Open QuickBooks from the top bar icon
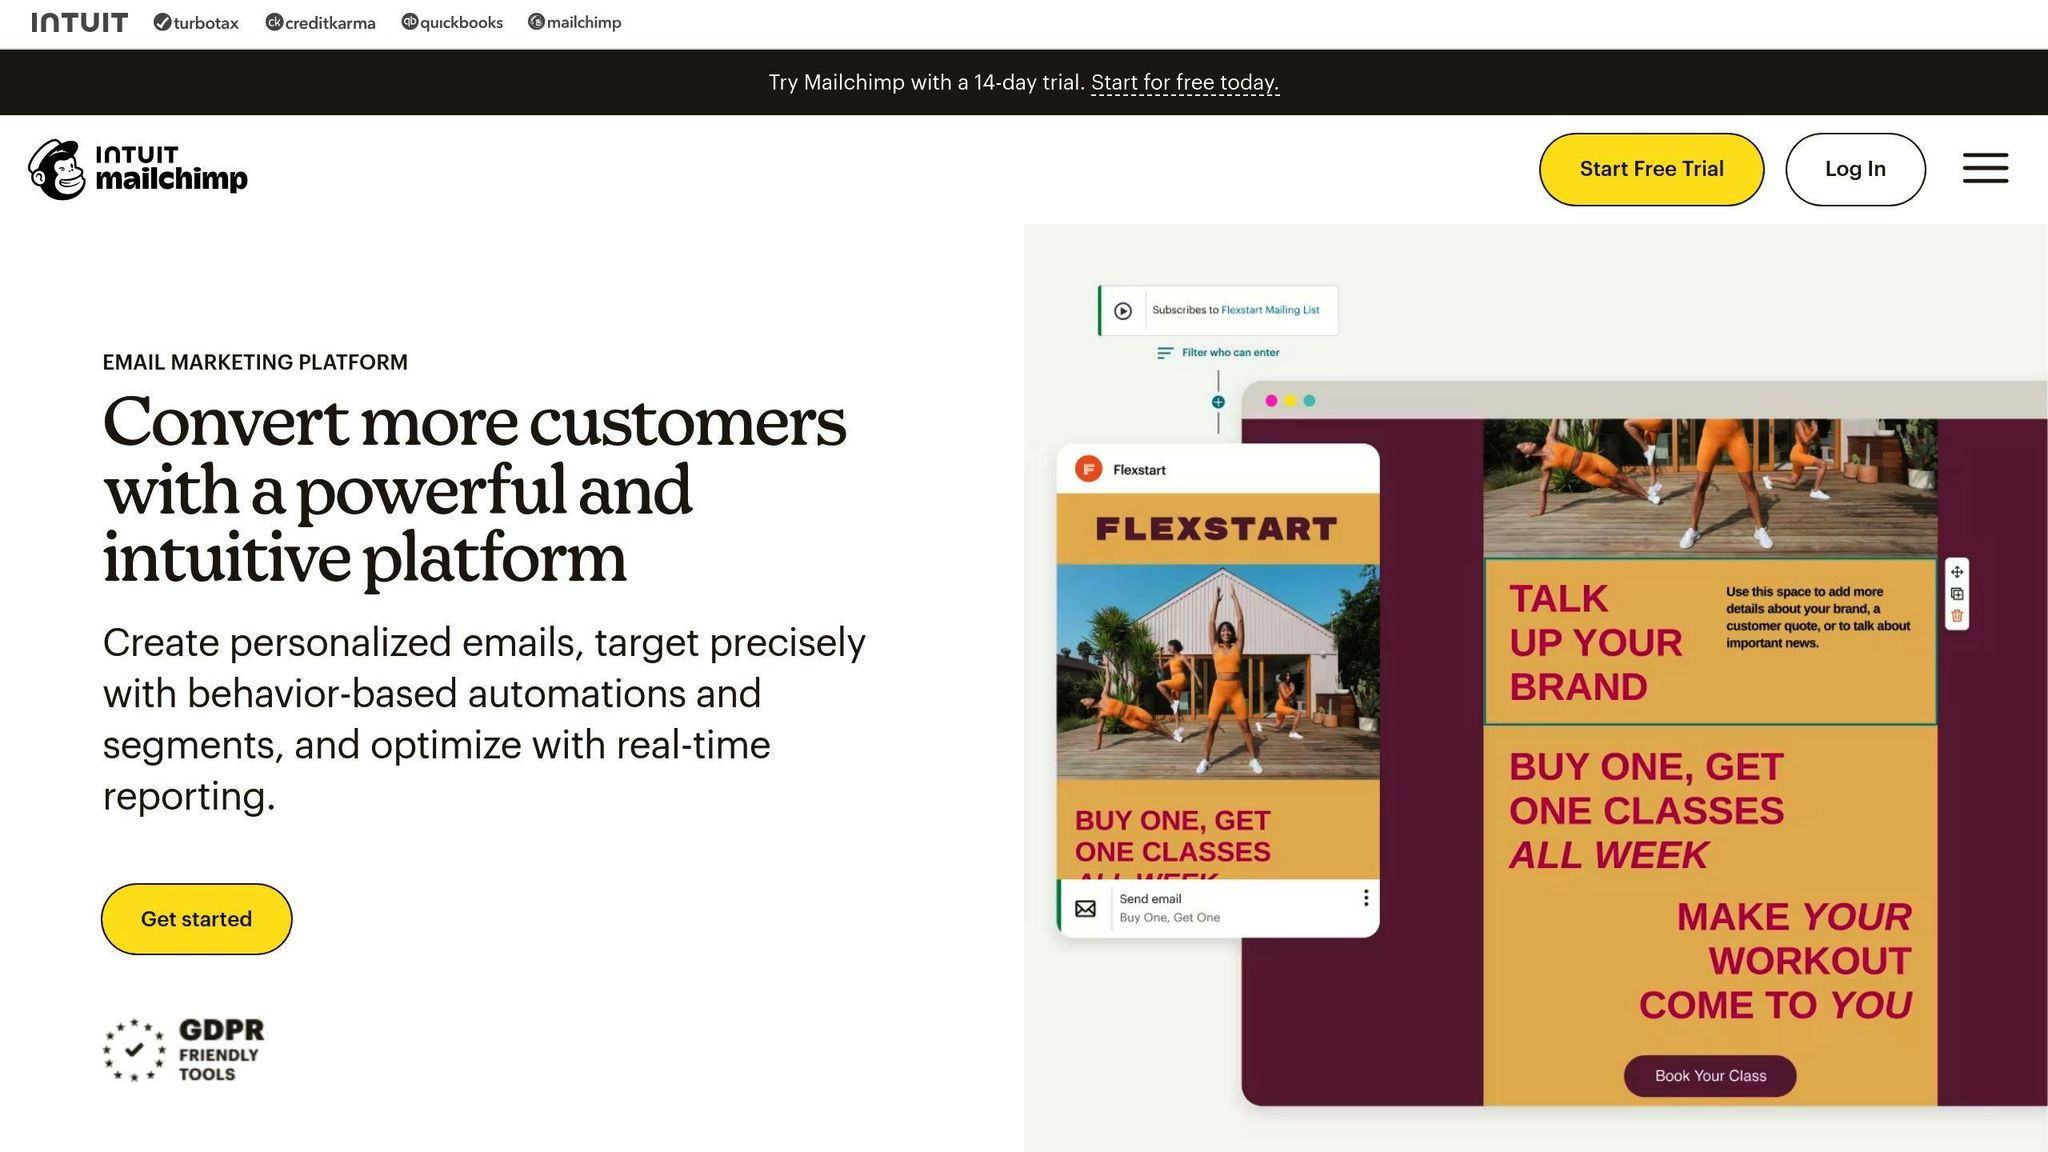Image resolution: width=2048 pixels, height=1152 pixels. click(x=409, y=21)
